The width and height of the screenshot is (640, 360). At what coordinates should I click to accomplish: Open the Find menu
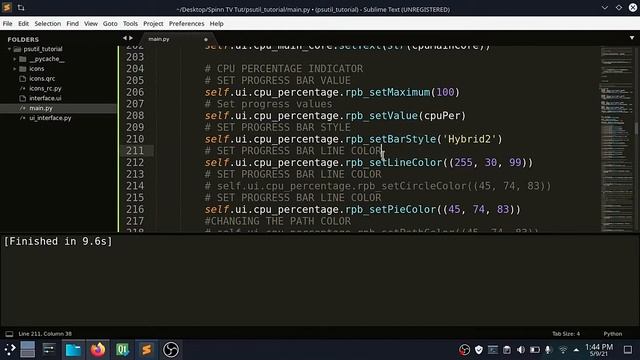72,24
